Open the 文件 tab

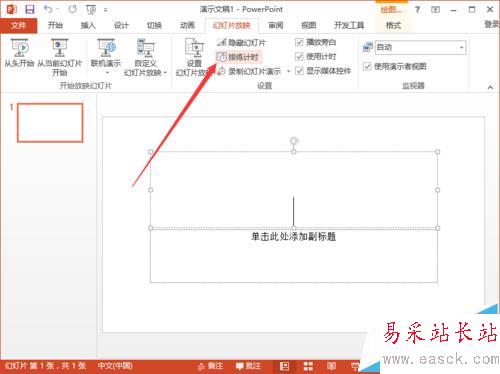(x=18, y=25)
